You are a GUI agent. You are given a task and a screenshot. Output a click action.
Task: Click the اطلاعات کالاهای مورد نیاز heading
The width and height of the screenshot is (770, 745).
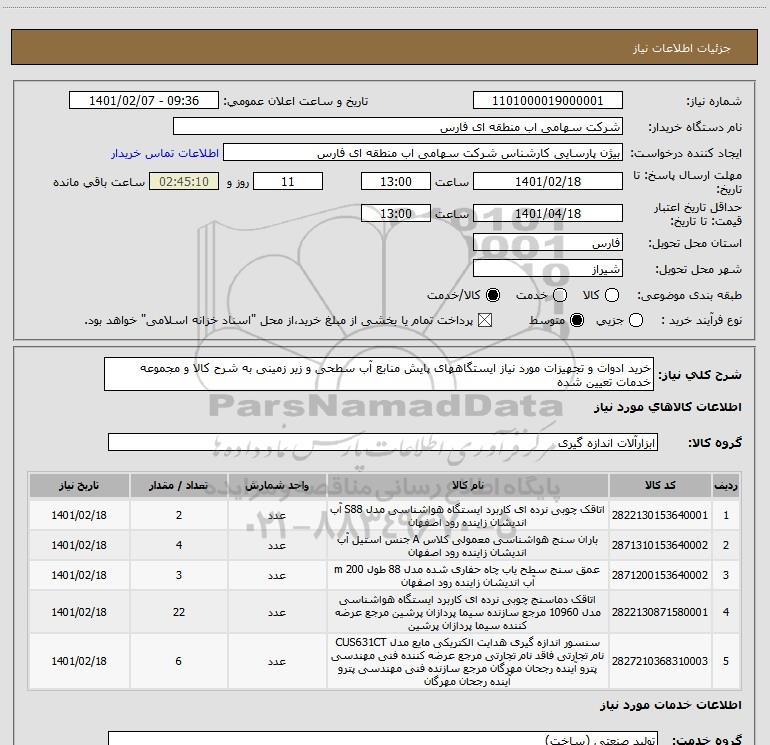click(668, 407)
